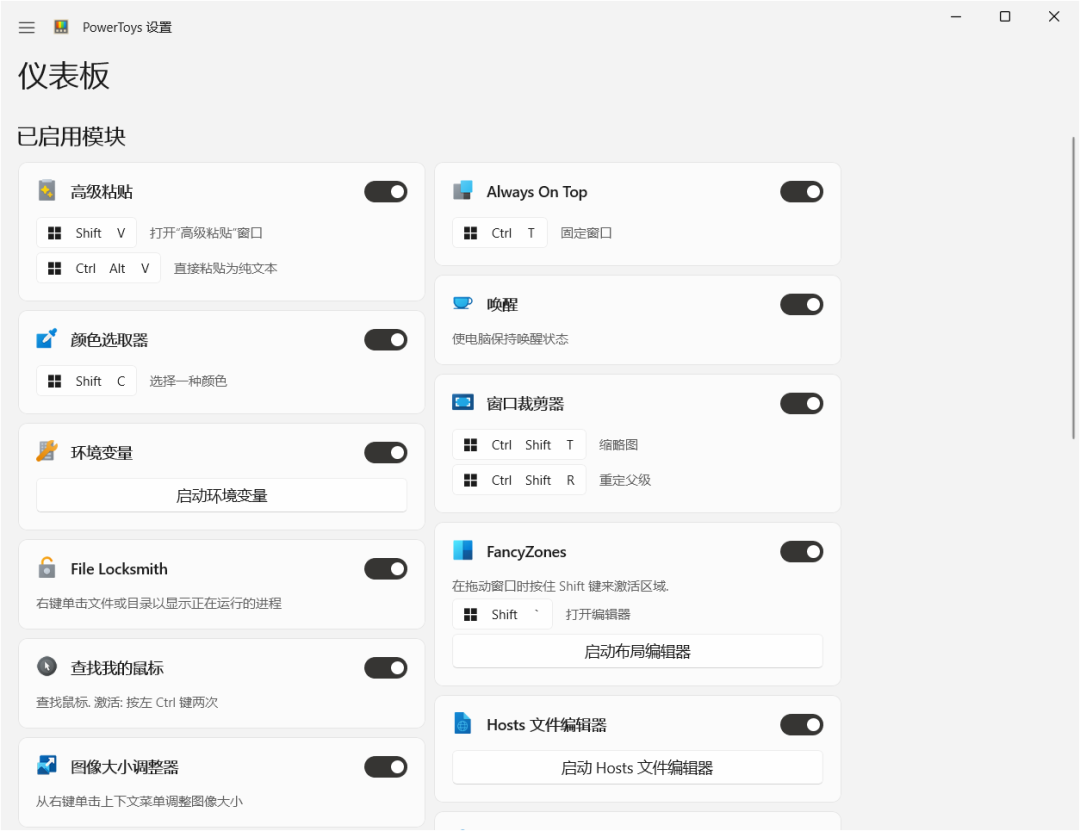Click Windows key icon in Ctrl T shortcut
Screen dimensions: 1080x831
[x=470, y=233]
